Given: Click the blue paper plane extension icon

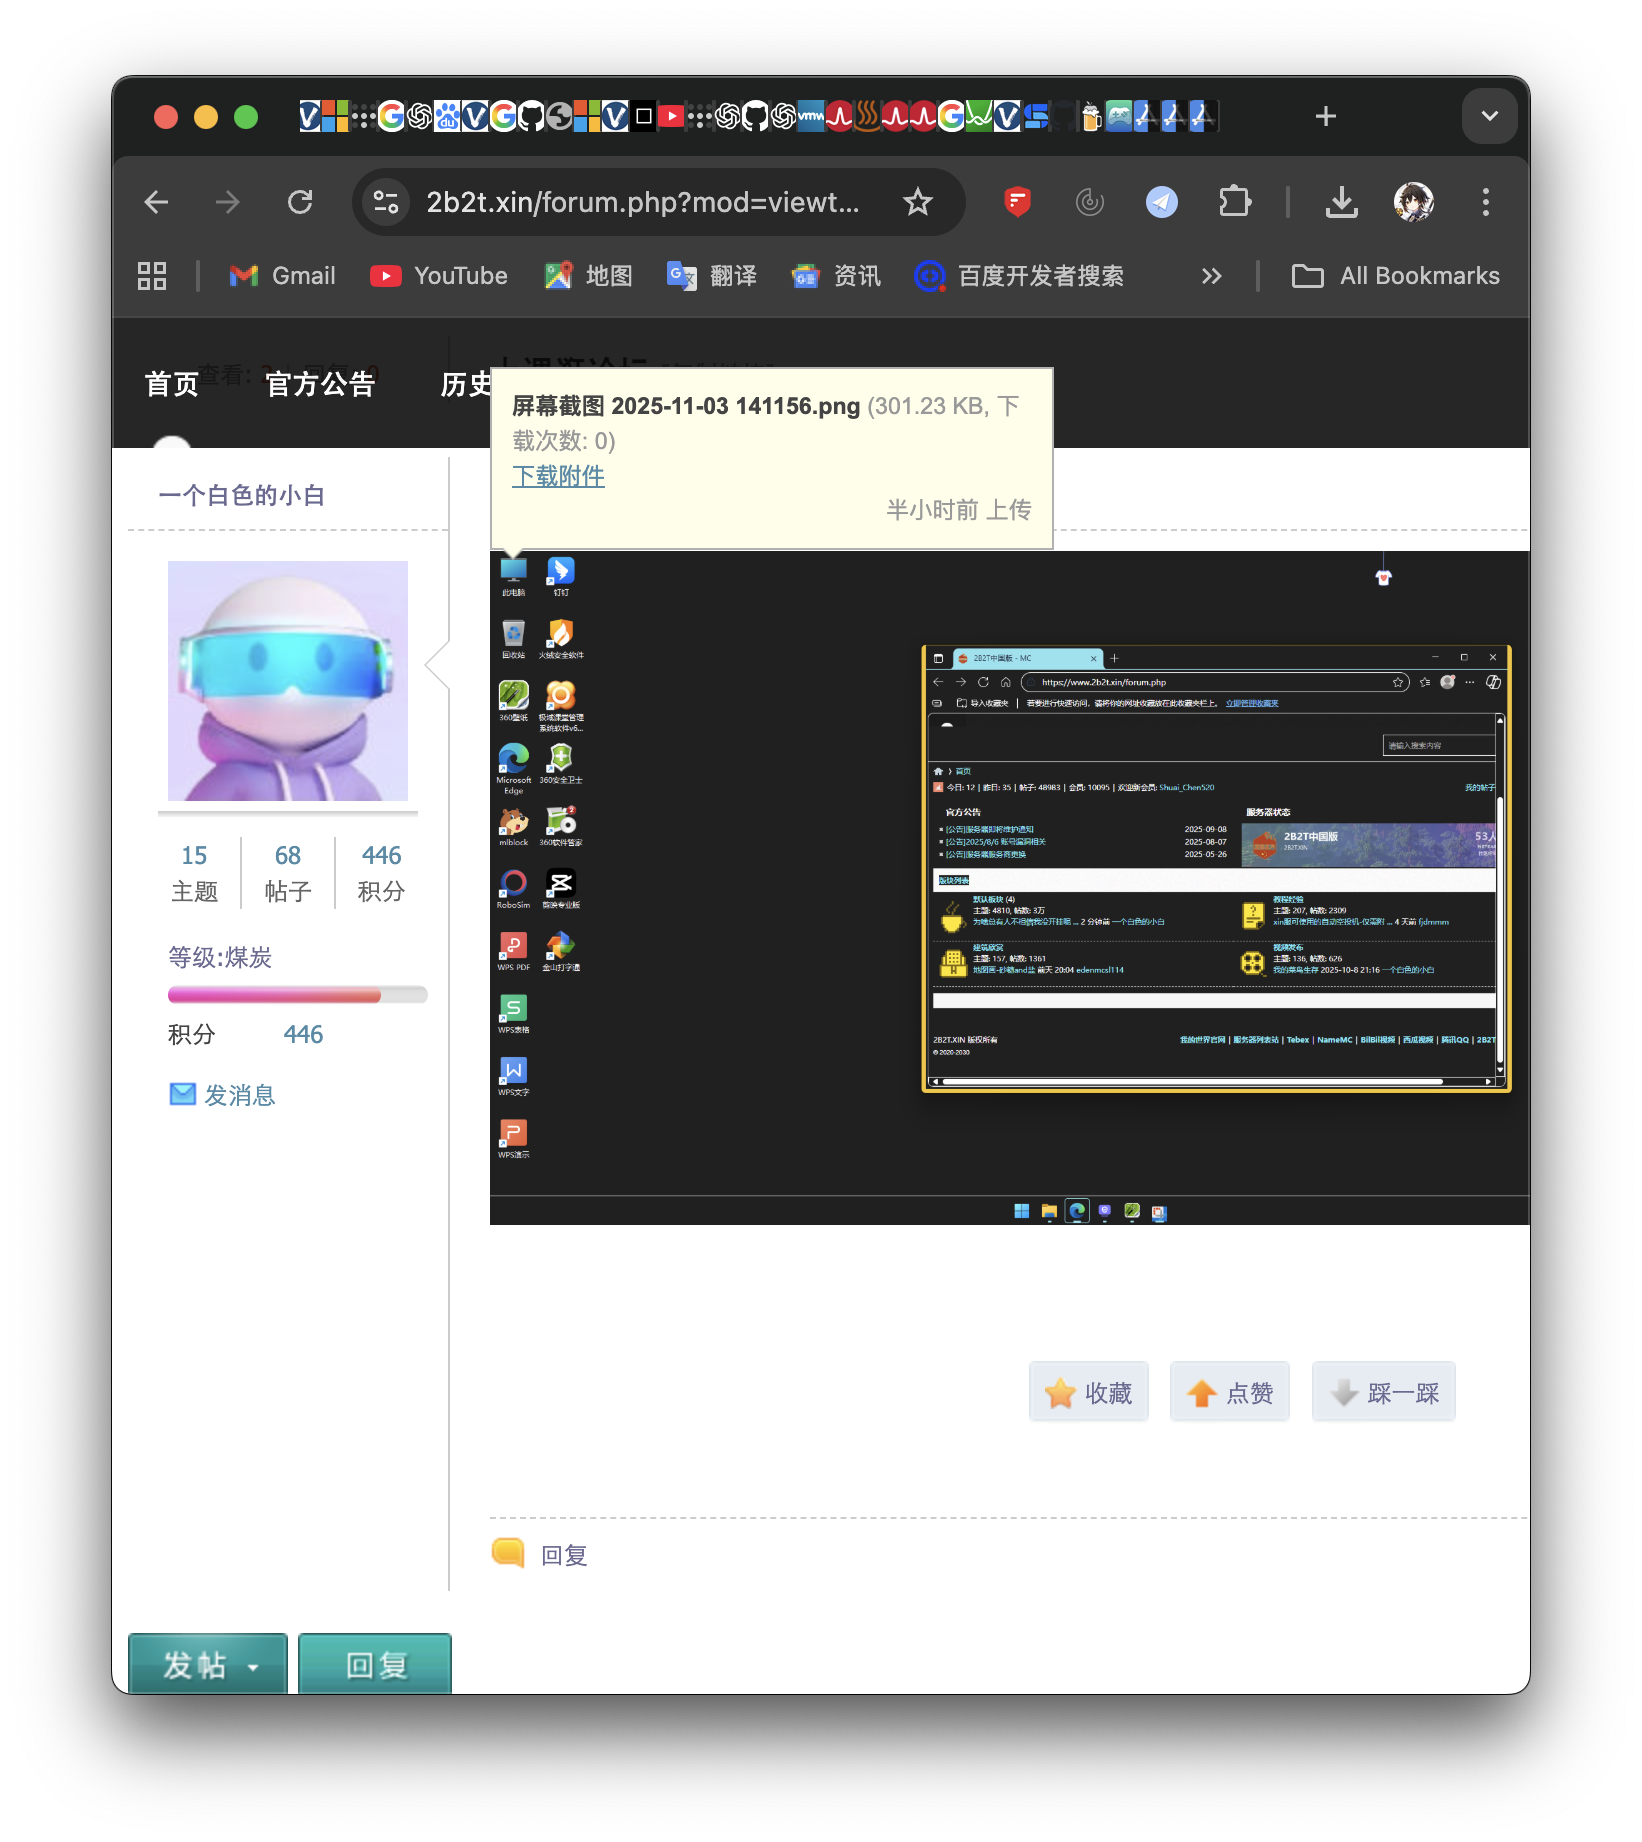Looking at the screenshot, I should tap(1161, 203).
